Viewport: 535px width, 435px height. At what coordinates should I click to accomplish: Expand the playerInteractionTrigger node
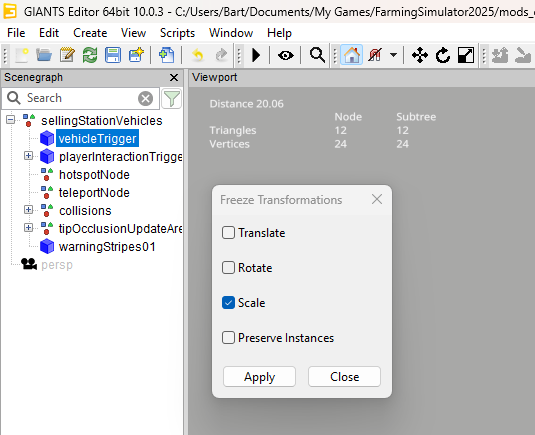click(x=28, y=156)
